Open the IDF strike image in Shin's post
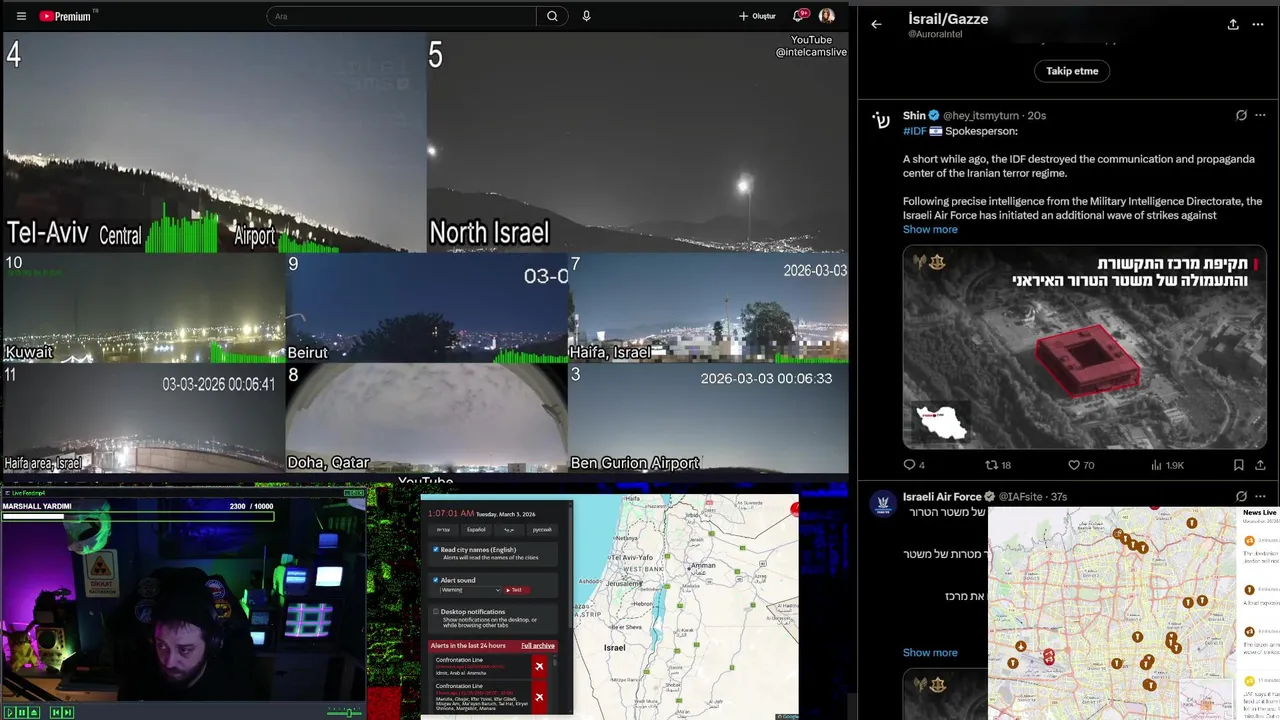 (x=1084, y=347)
